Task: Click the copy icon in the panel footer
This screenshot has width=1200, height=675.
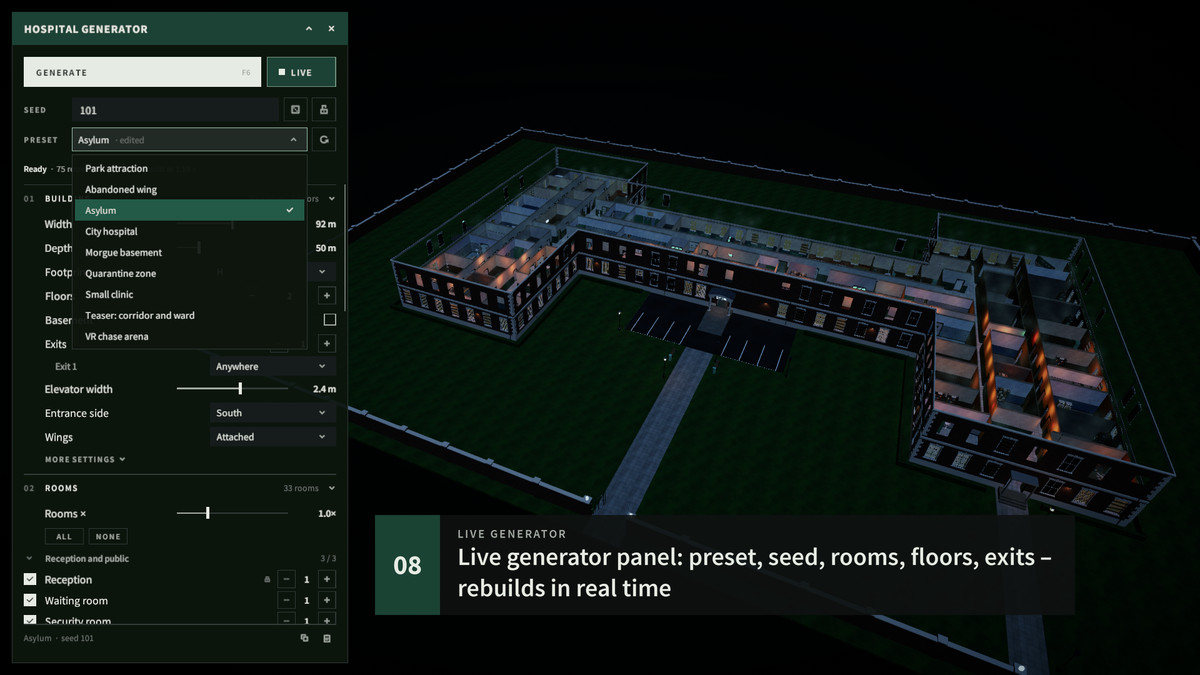Action: tap(305, 638)
